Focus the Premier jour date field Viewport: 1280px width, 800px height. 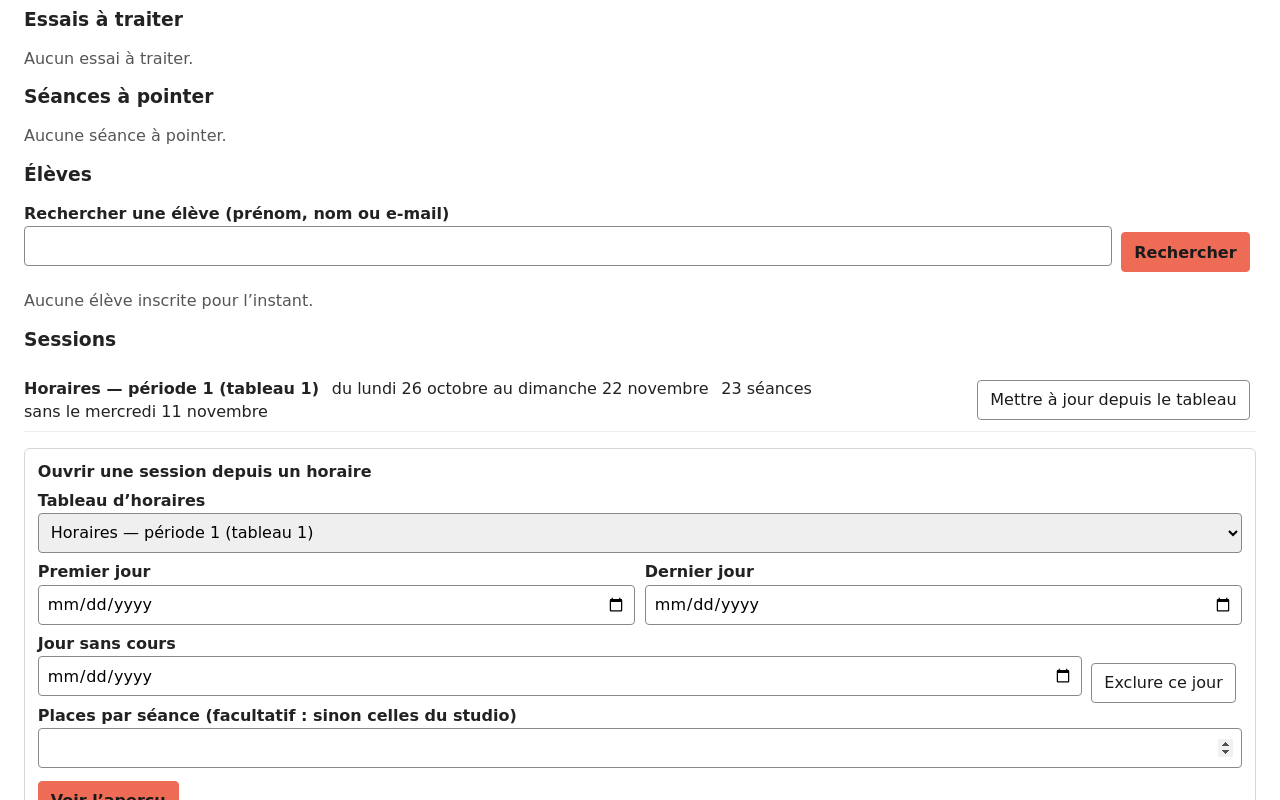(336, 605)
